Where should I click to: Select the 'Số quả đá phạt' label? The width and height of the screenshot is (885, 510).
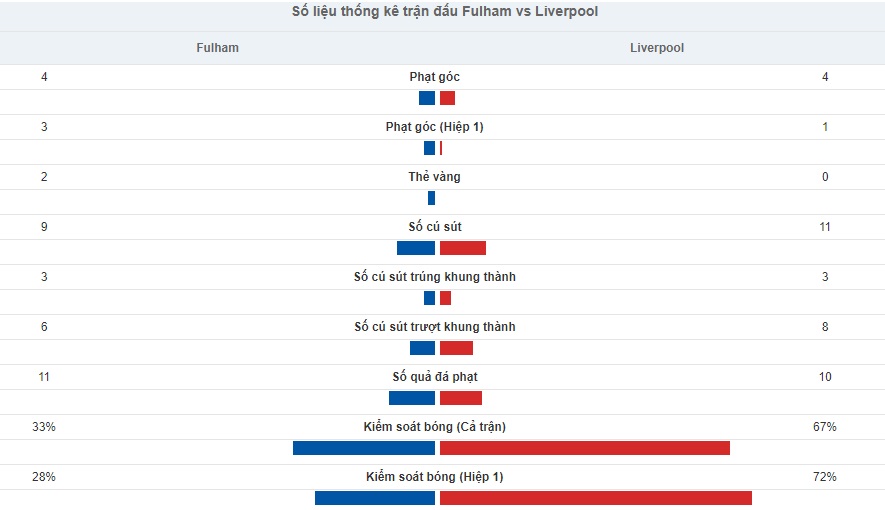point(435,377)
